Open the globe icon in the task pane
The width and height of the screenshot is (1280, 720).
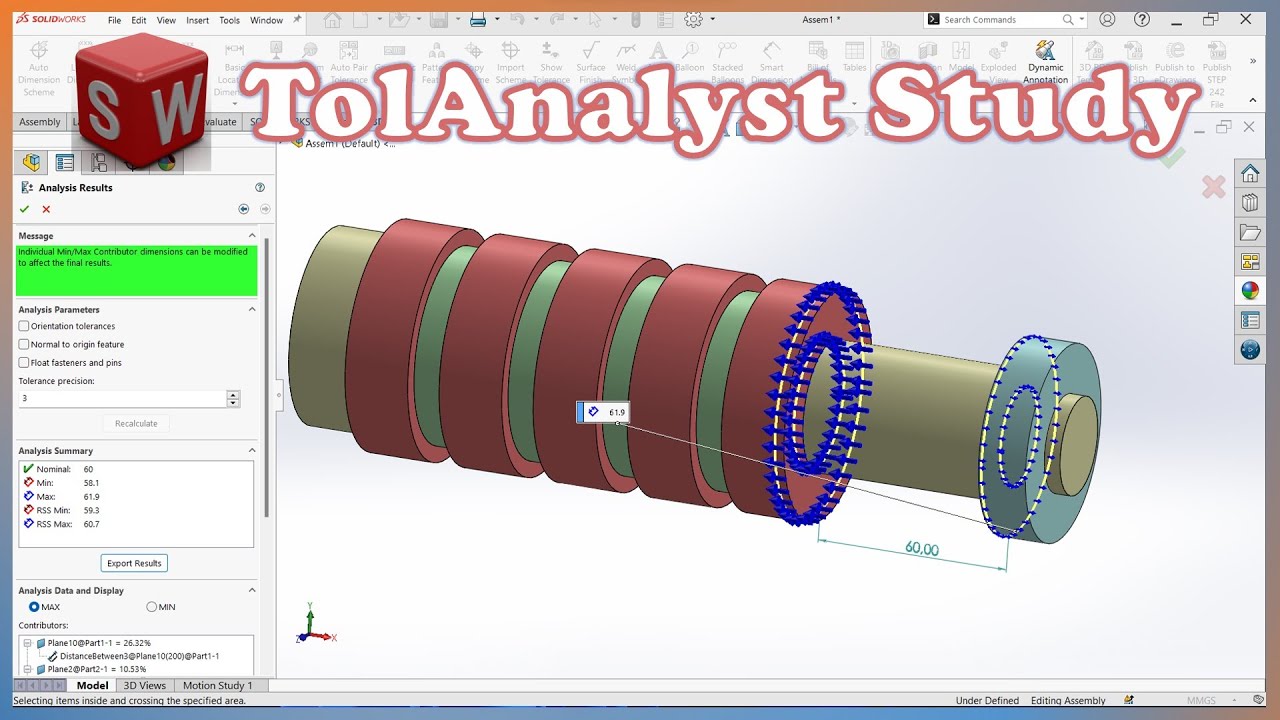[1250, 349]
